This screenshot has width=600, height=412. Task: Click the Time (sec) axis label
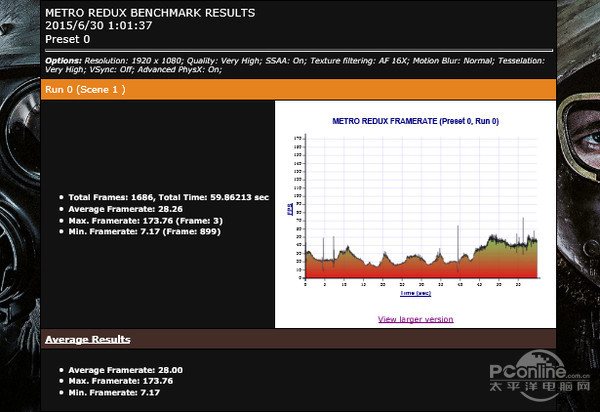(416, 293)
